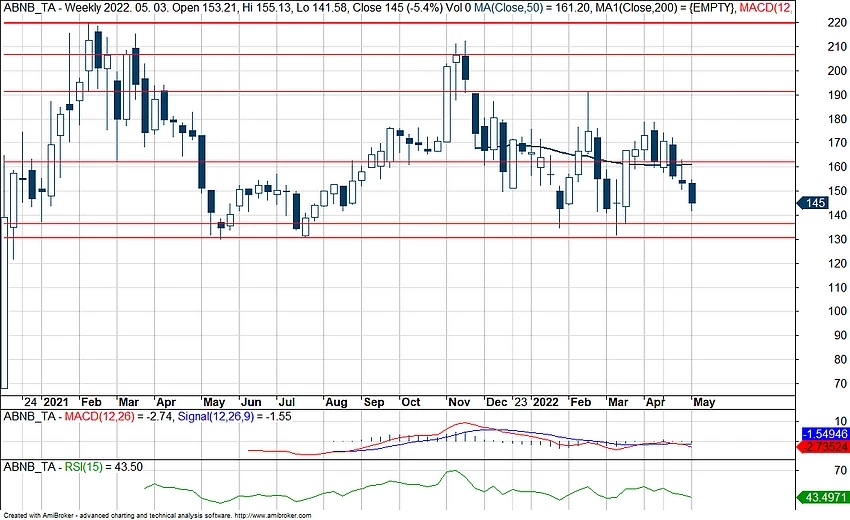Click the Sep label on time axis
Image resolution: width=850 pixels, height=520 pixels.
374,402
